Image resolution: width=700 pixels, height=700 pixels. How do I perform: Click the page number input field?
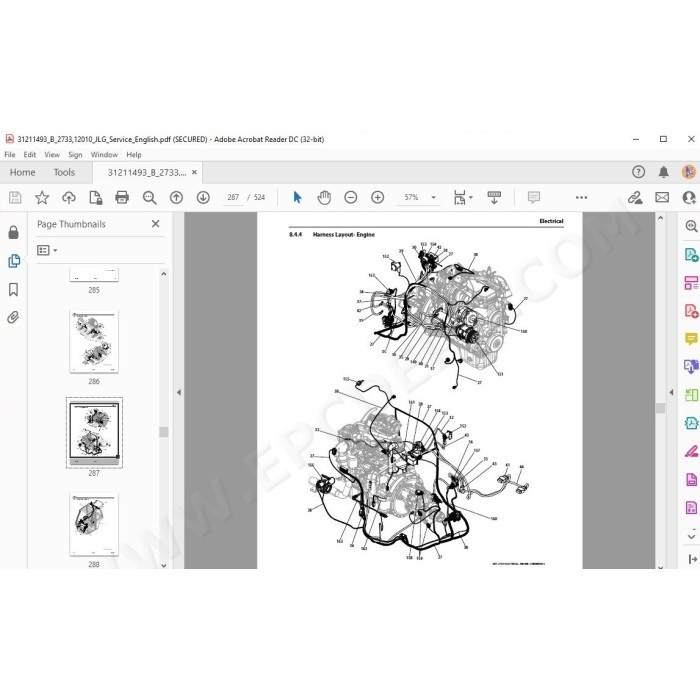[233, 197]
